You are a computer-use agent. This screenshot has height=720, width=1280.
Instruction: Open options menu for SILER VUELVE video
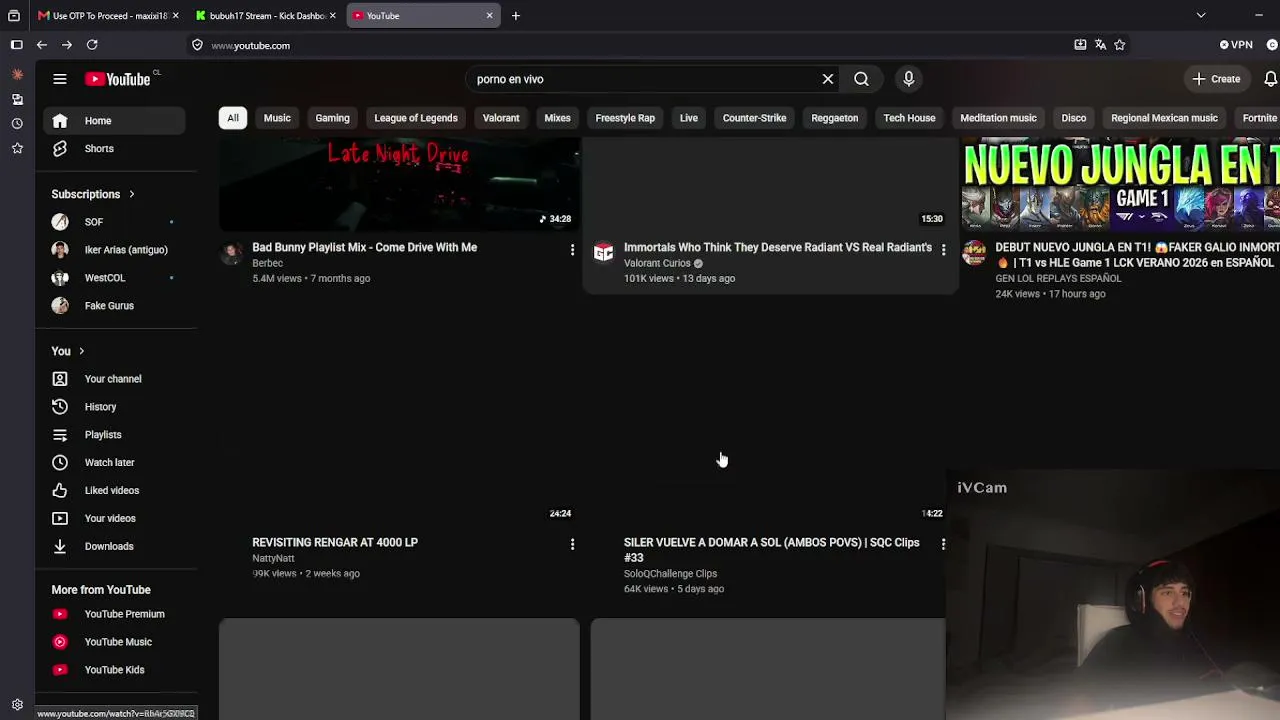click(x=943, y=544)
